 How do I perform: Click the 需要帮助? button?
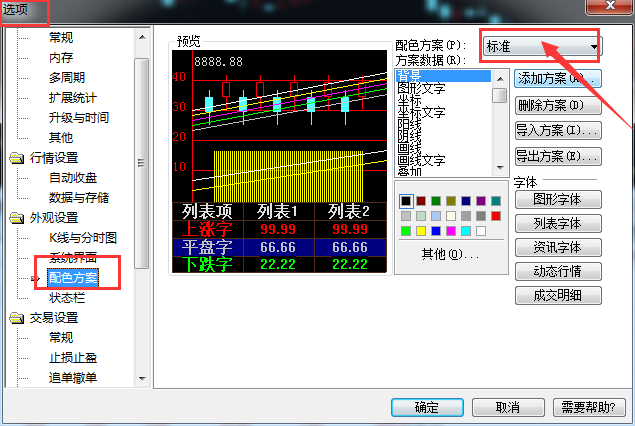589,407
